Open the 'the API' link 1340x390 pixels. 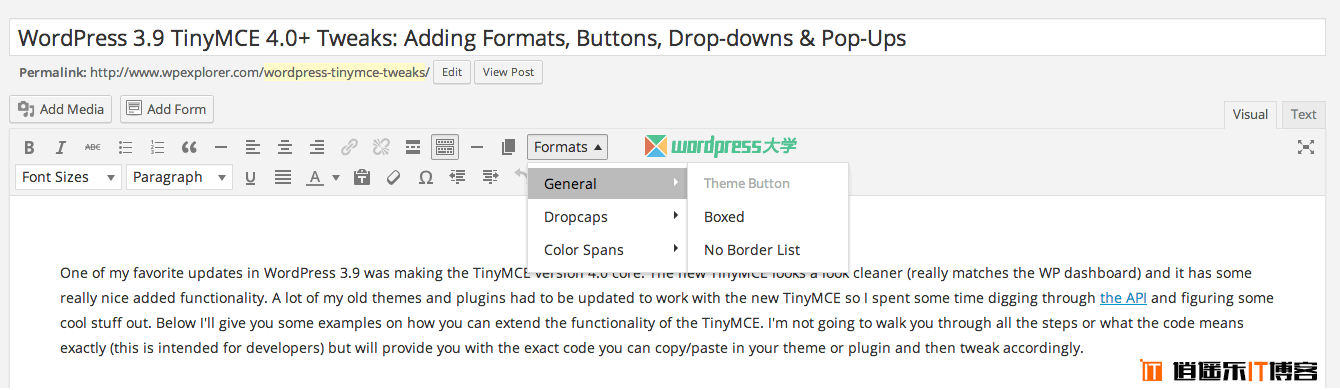(x=1123, y=298)
